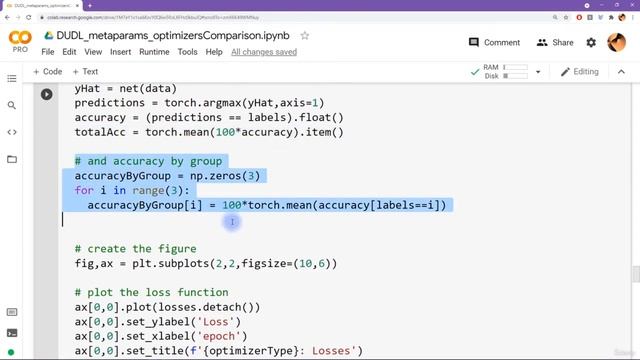Bookmark this page with the star
This screenshot has width=640, height=360.
(566, 18)
